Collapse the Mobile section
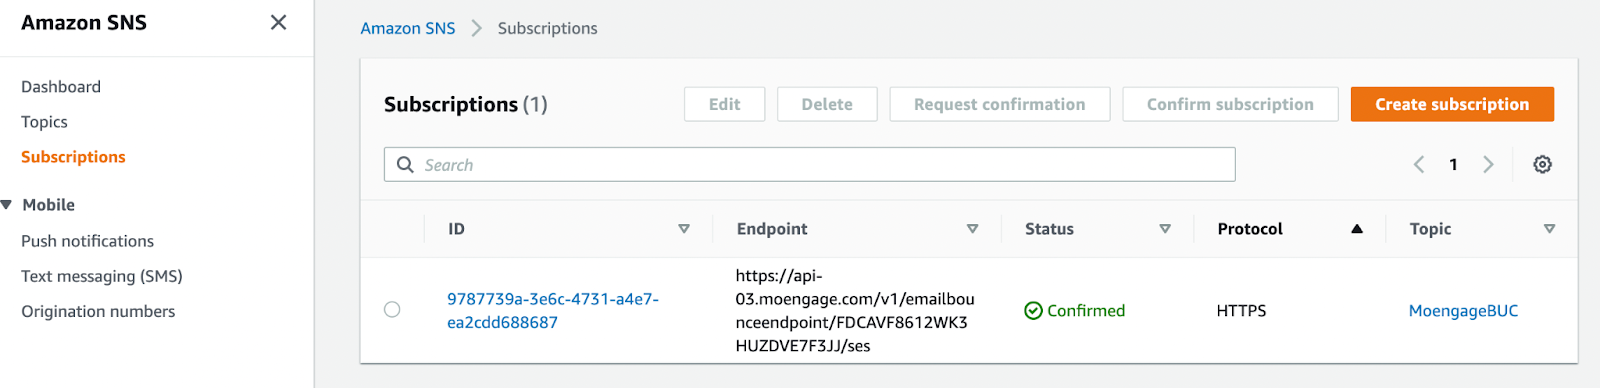Image resolution: width=1600 pixels, height=388 pixels. (x=7, y=205)
